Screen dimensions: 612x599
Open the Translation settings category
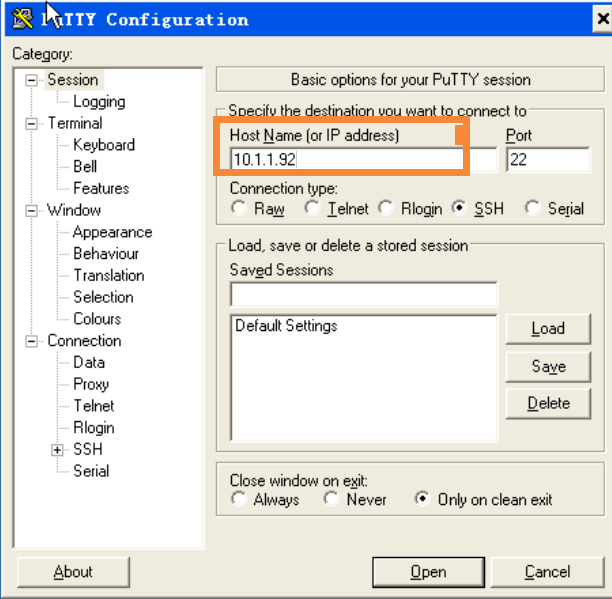109,276
